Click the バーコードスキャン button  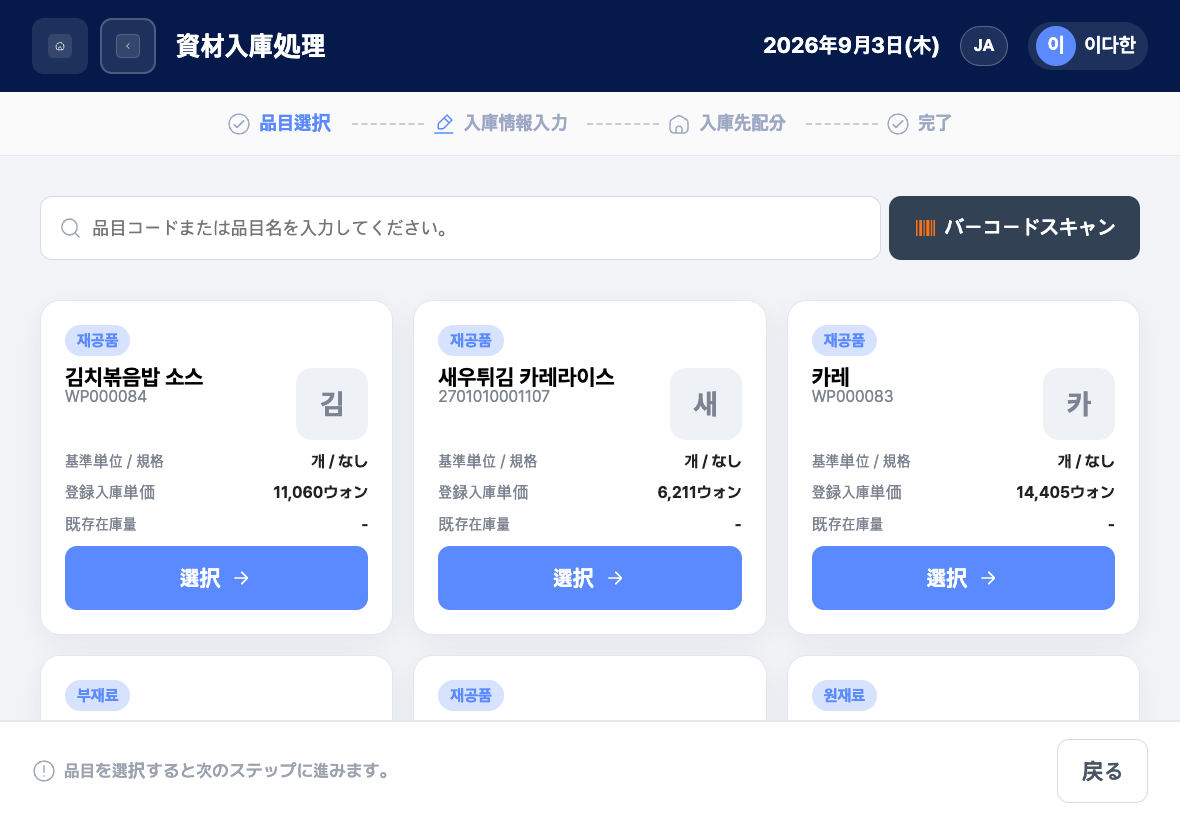[x=1014, y=228]
